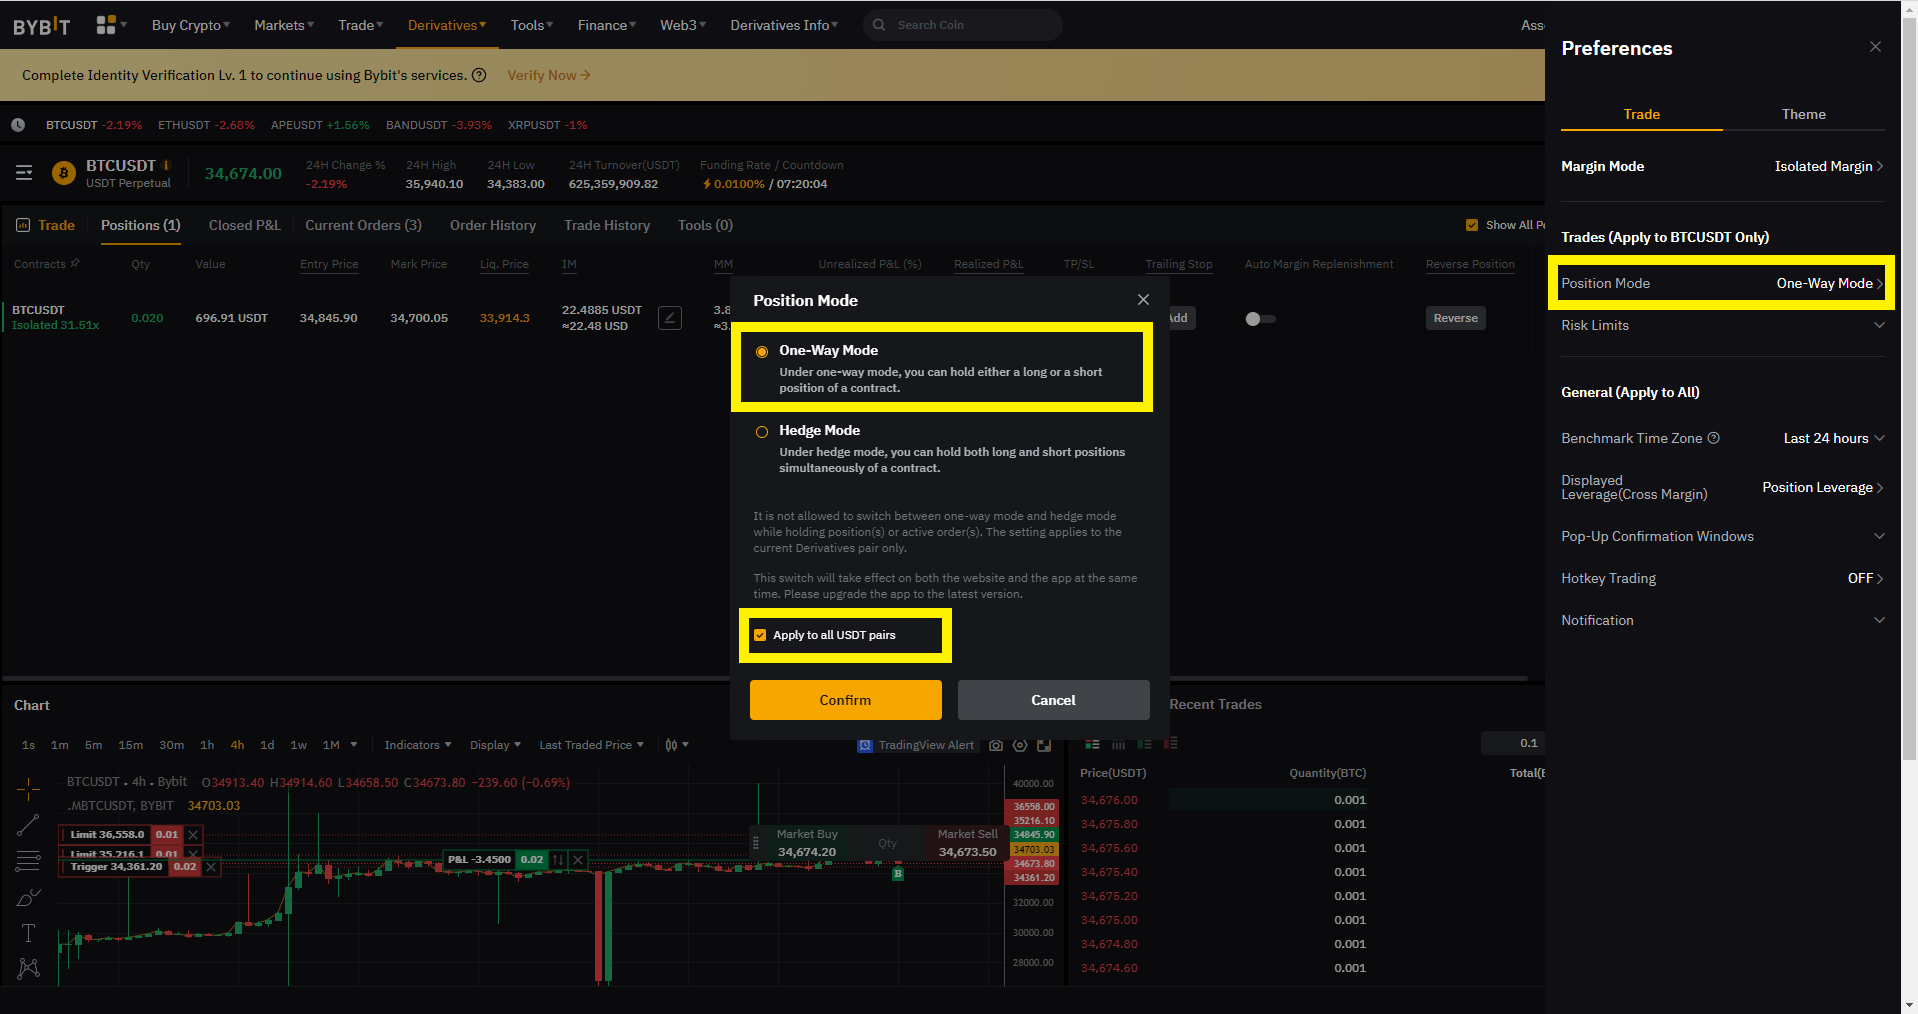Select the text tool on the chart

[28, 933]
